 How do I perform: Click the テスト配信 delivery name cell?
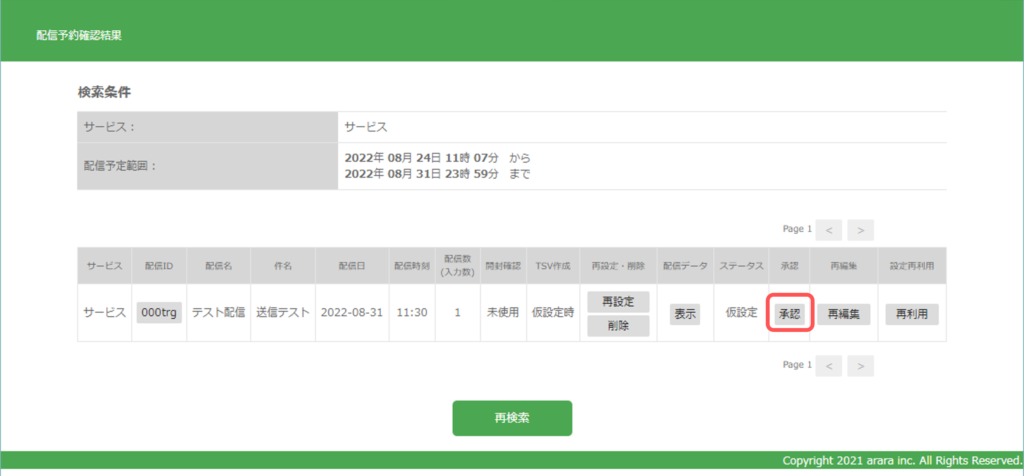pyautogui.click(x=219, y=312)
